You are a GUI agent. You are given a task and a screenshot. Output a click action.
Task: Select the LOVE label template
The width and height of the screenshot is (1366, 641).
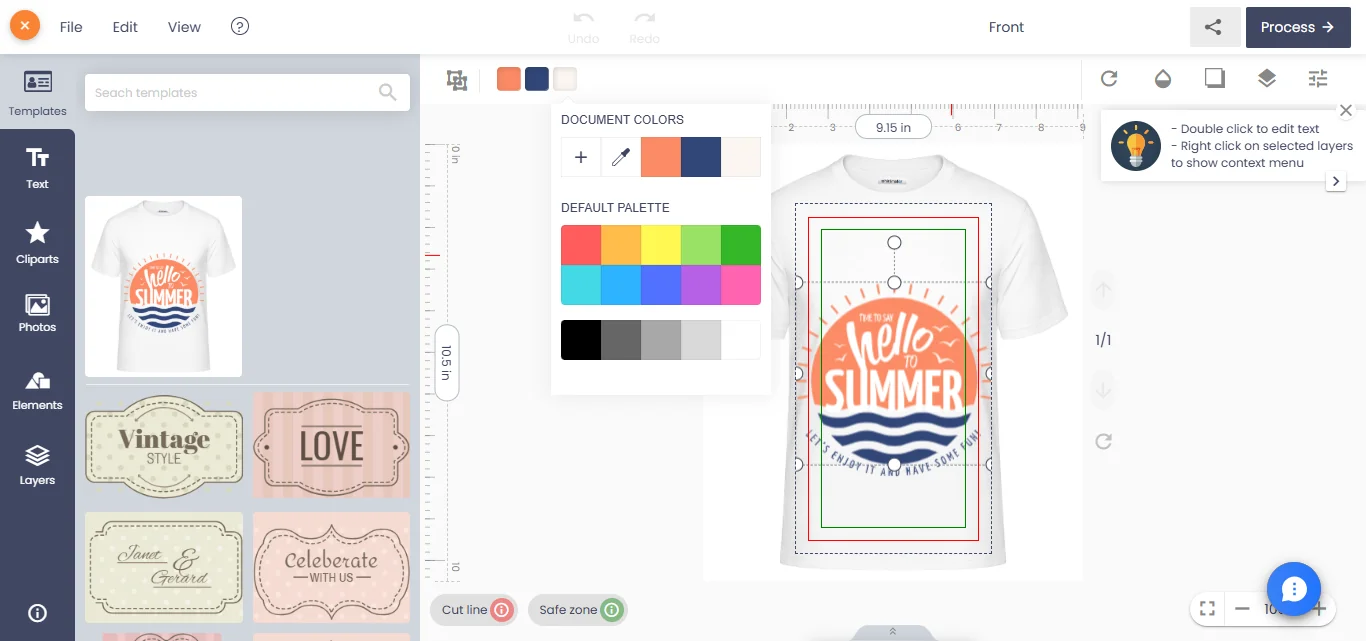pos(331,445)
